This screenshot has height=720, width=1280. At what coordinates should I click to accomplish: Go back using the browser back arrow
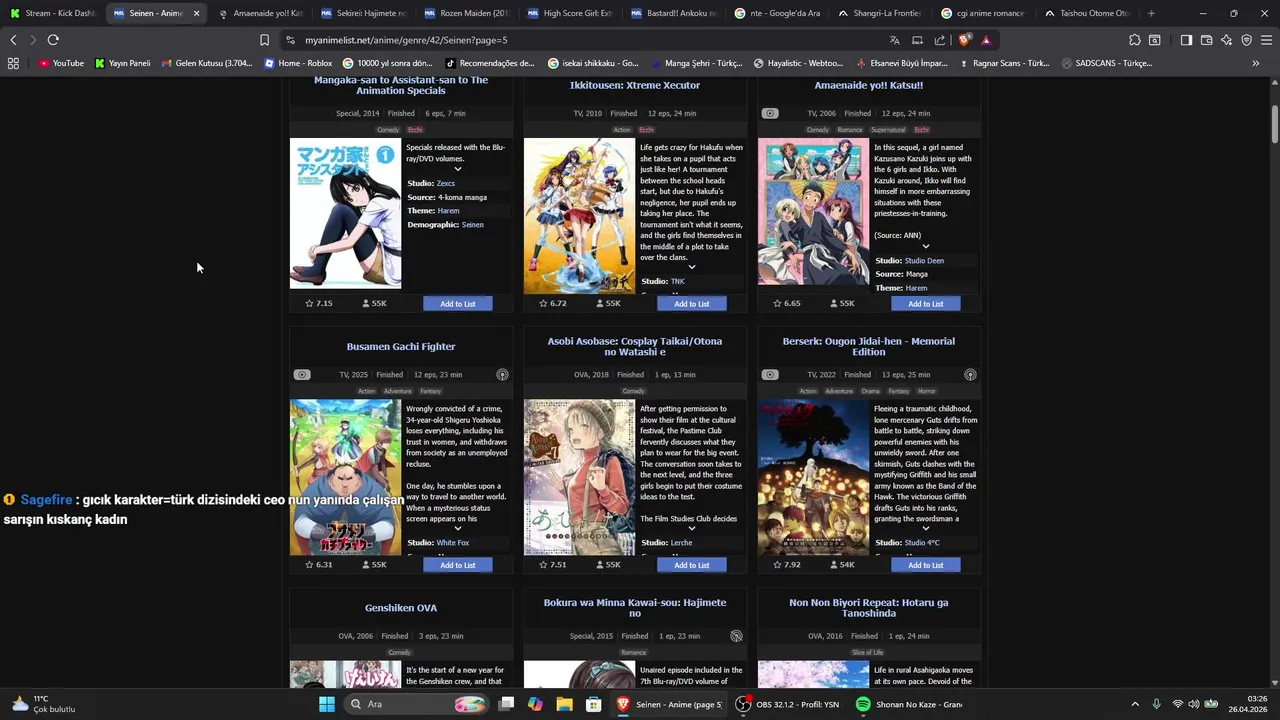click(13, 40)
